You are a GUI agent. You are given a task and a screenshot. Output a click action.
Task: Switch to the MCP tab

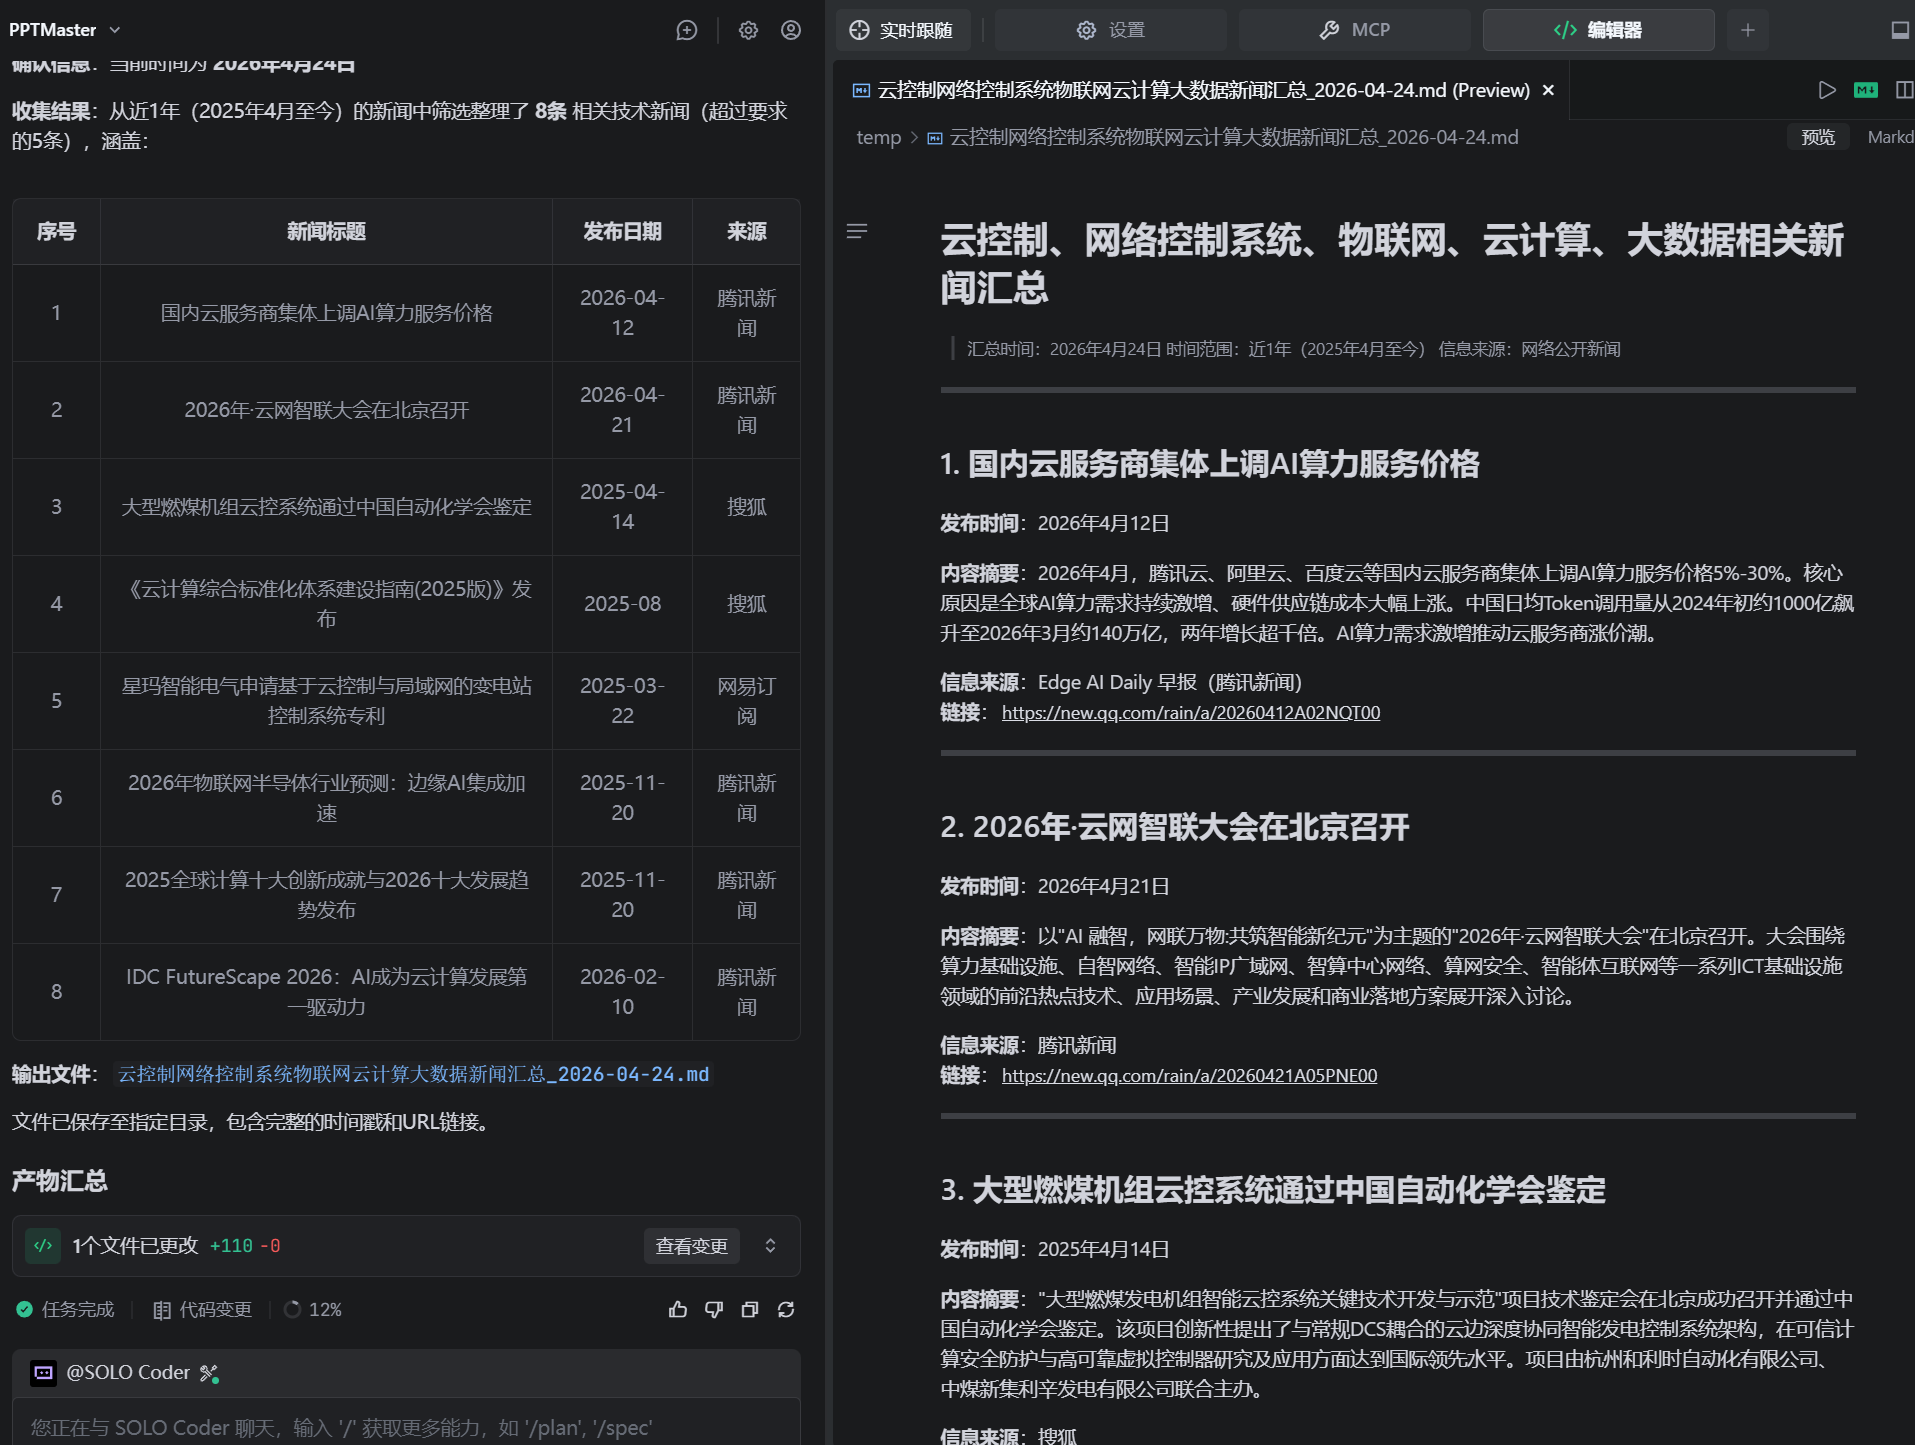[x=1354, y=30]
